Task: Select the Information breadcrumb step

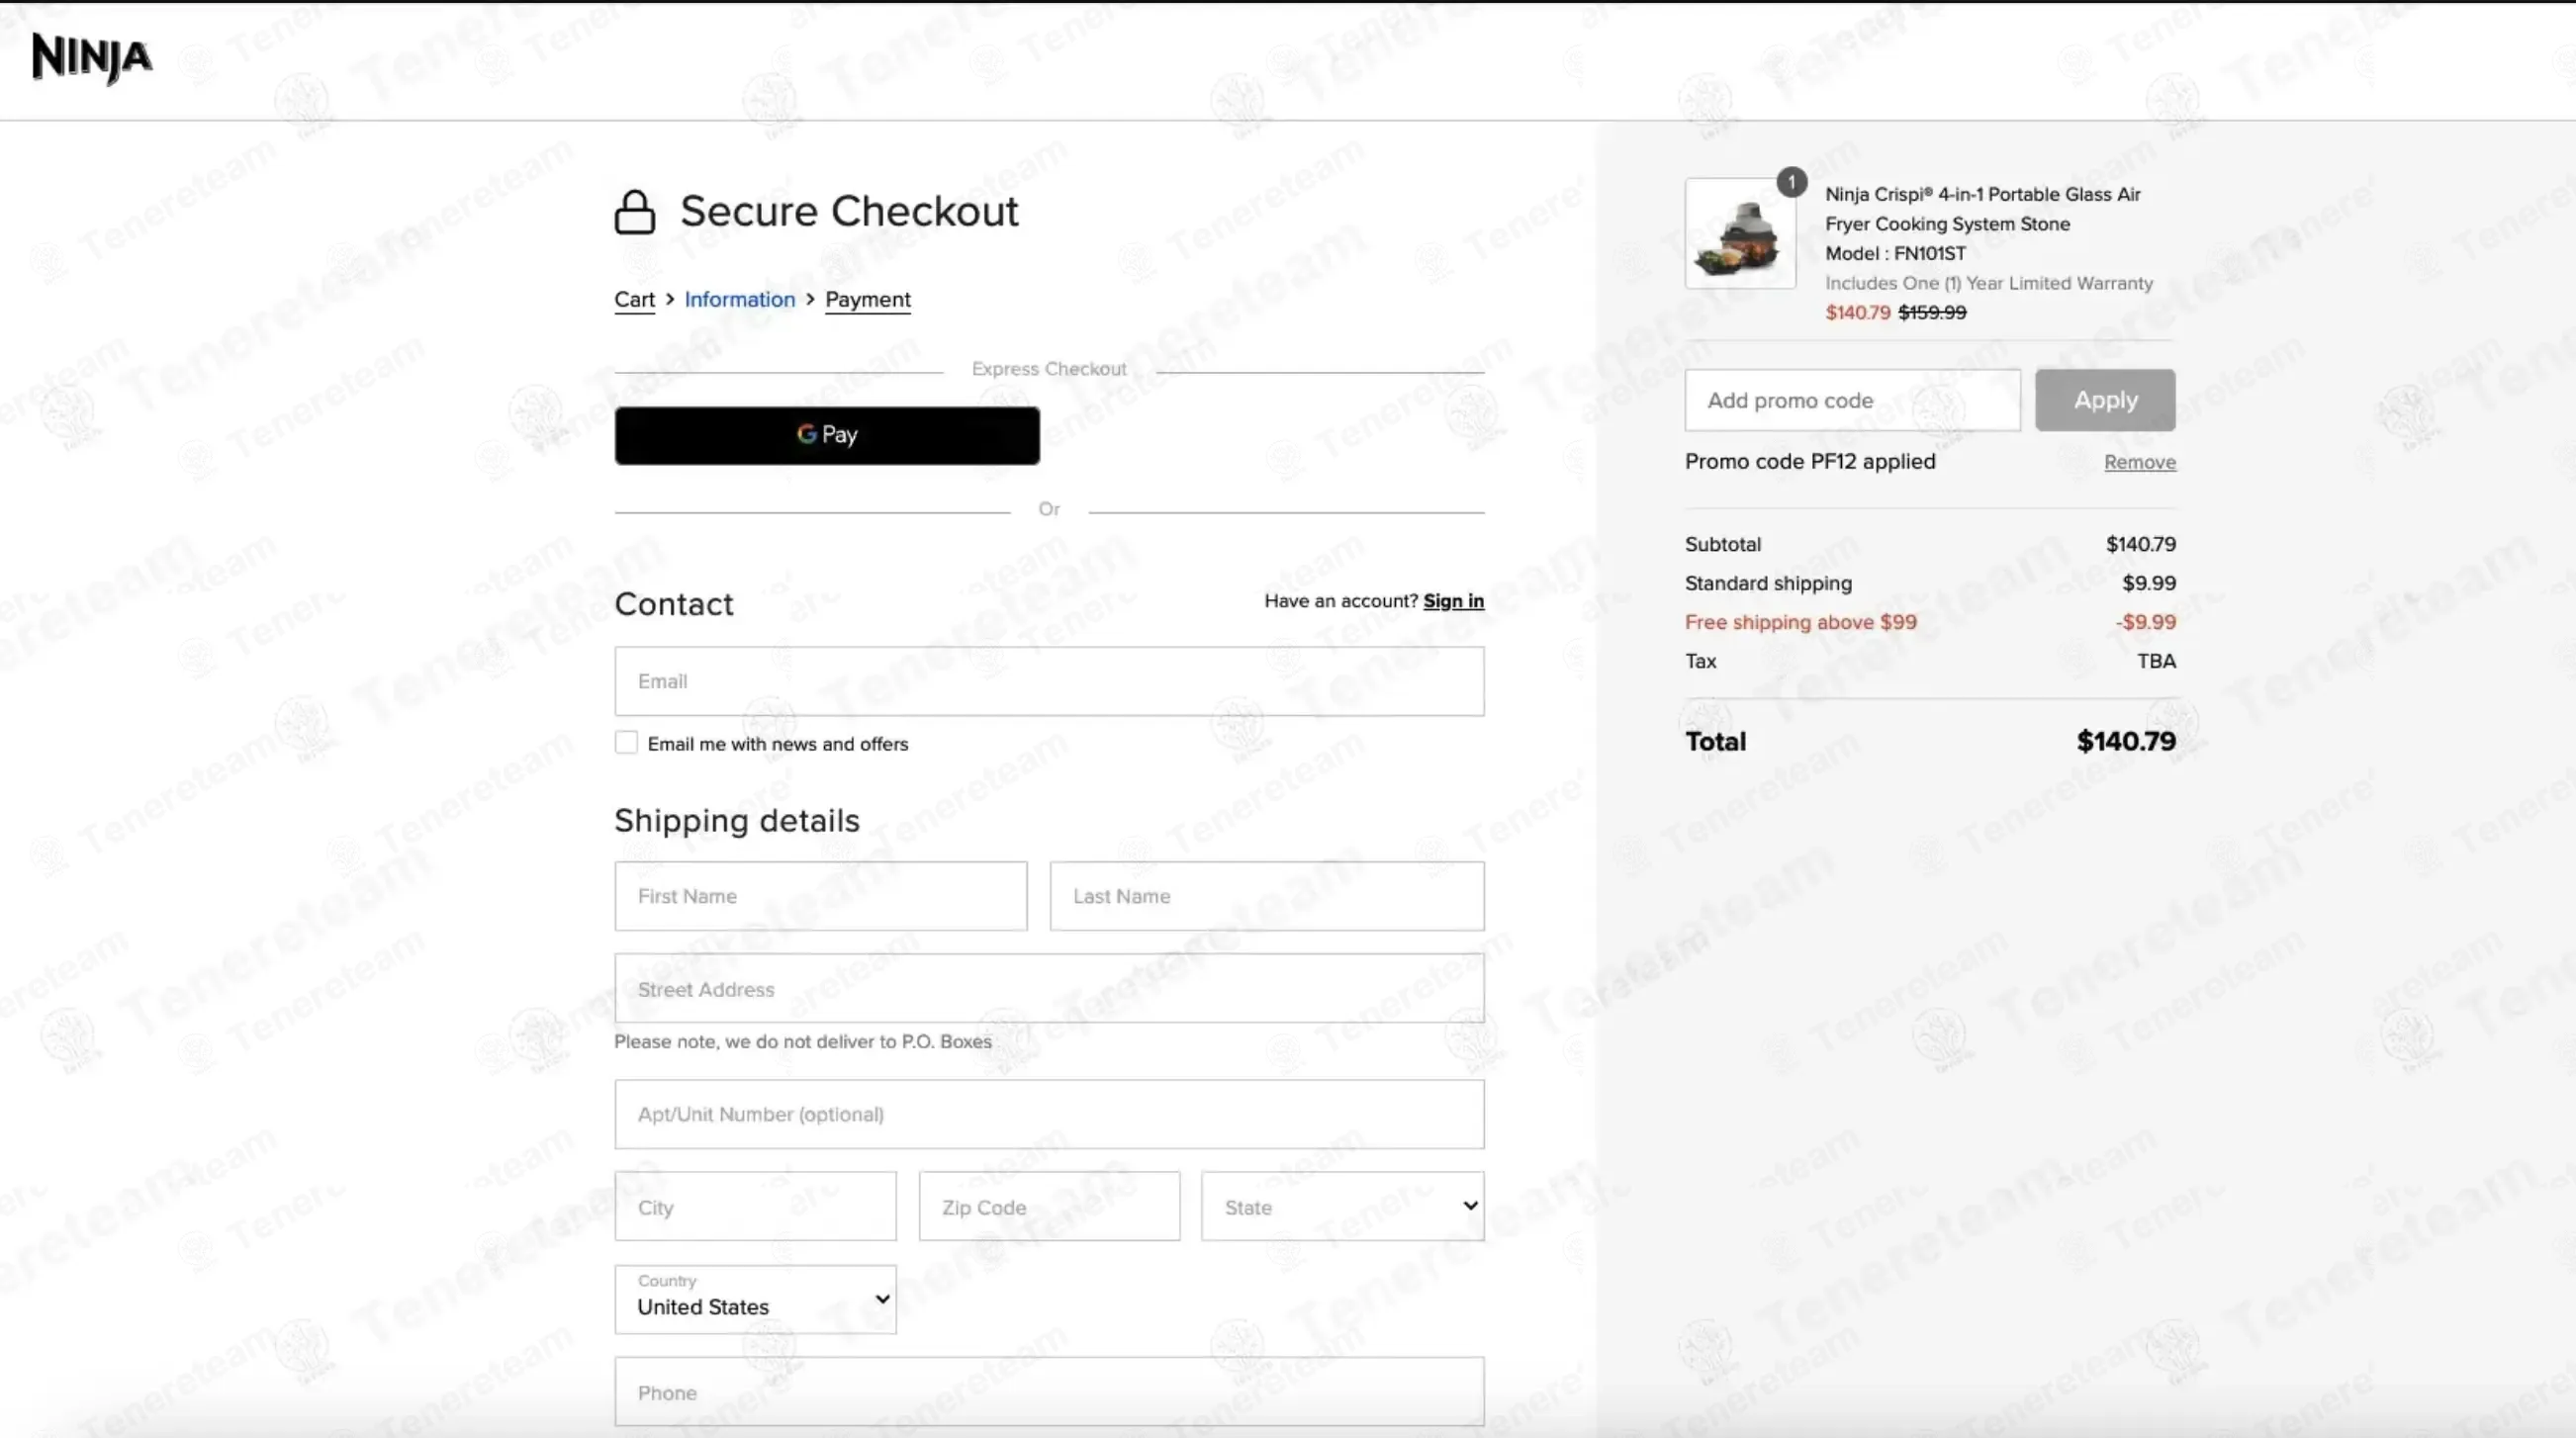Action: pos(739,300)
